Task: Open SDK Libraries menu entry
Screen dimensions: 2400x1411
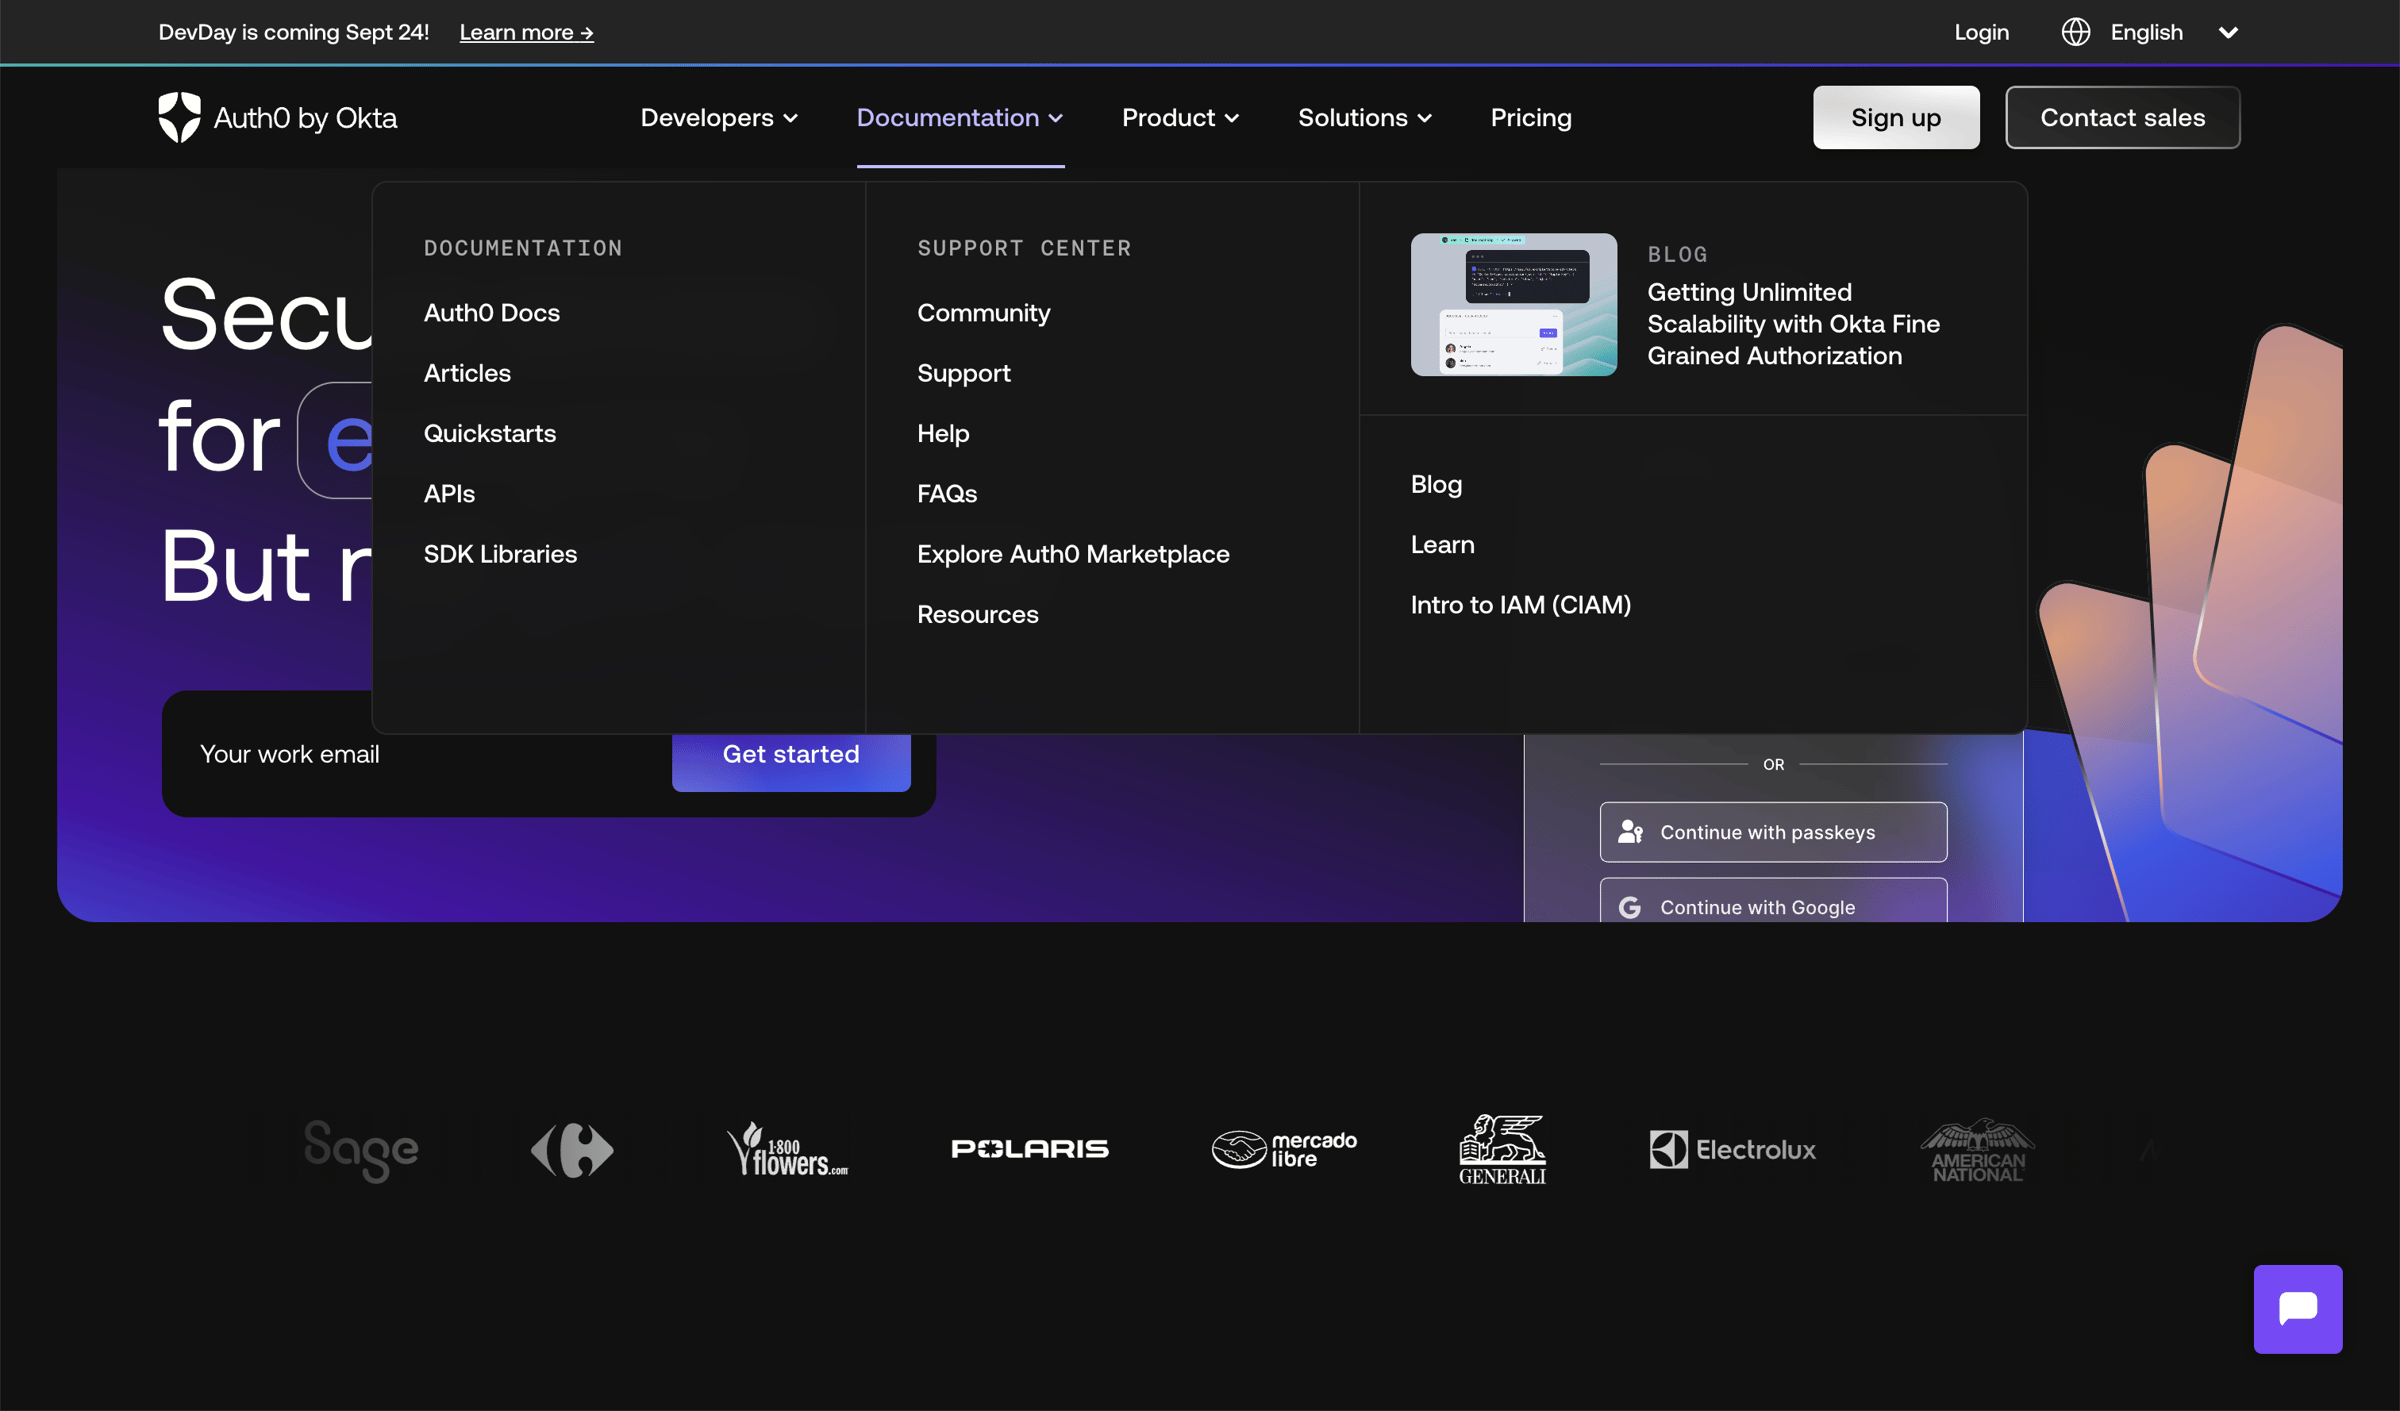Action: point(500,554)
